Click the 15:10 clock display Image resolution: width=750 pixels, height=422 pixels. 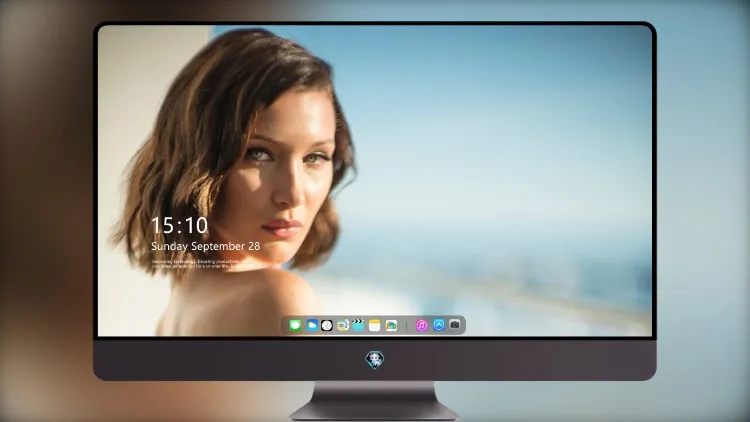(179, 225)
